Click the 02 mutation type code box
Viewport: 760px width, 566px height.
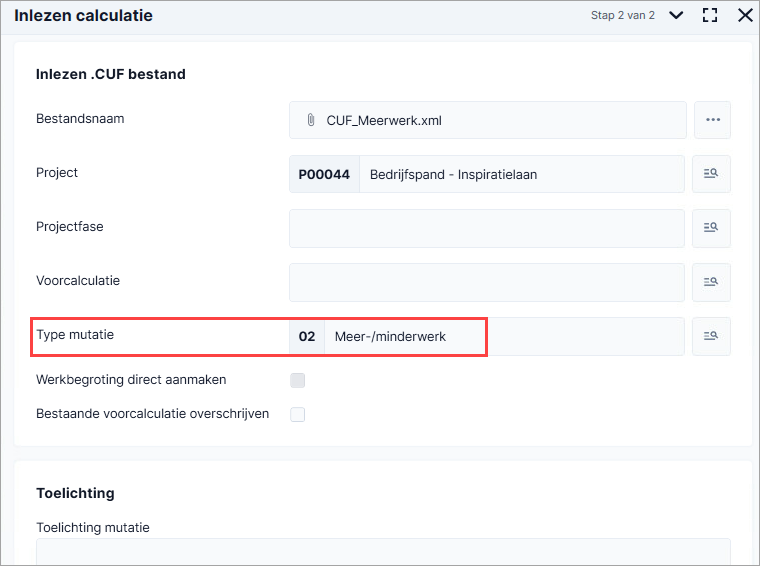pos(307,336)
